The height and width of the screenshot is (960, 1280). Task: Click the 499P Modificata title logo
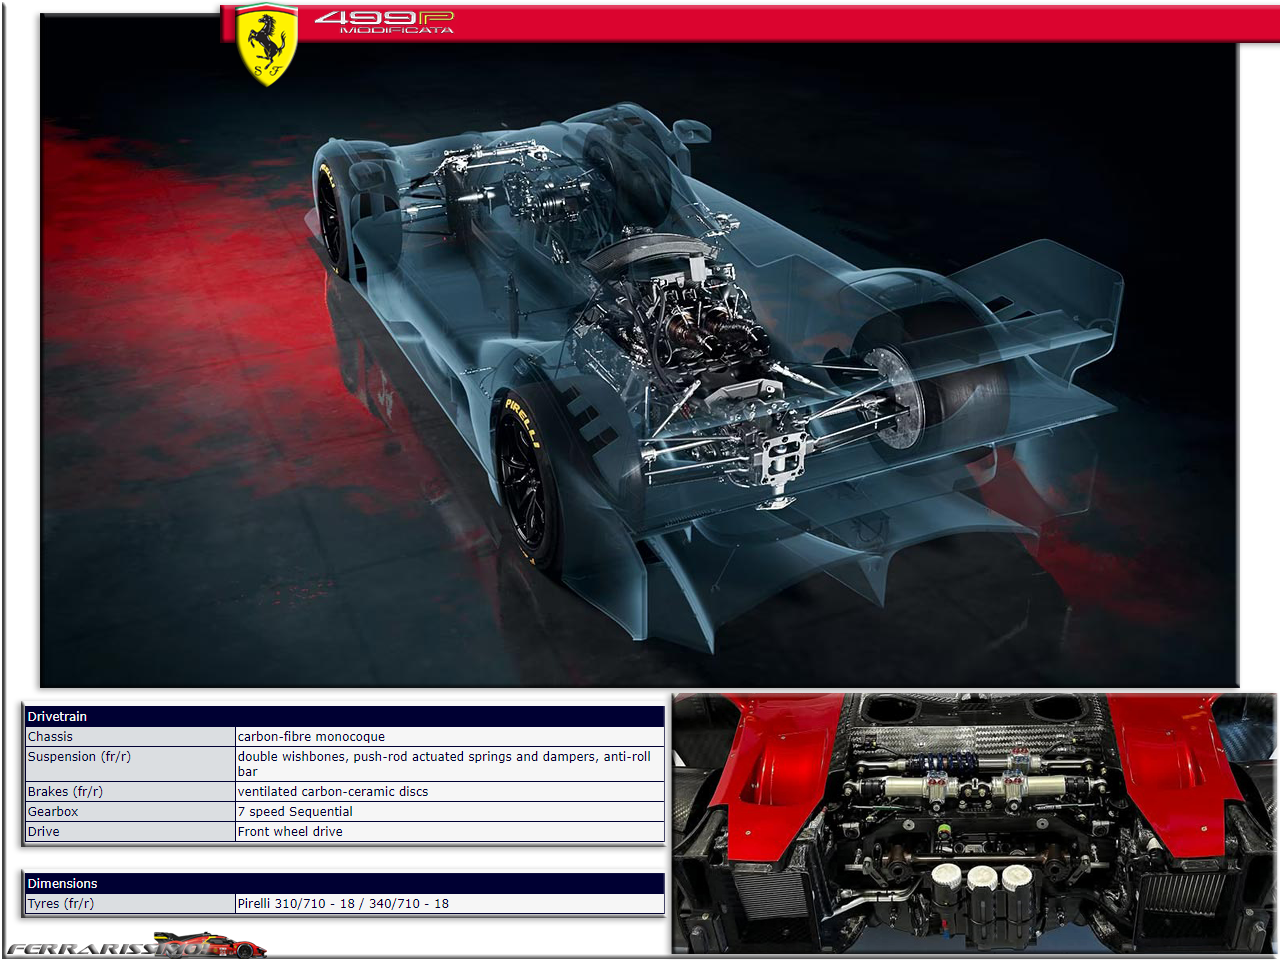pos(384,21)
